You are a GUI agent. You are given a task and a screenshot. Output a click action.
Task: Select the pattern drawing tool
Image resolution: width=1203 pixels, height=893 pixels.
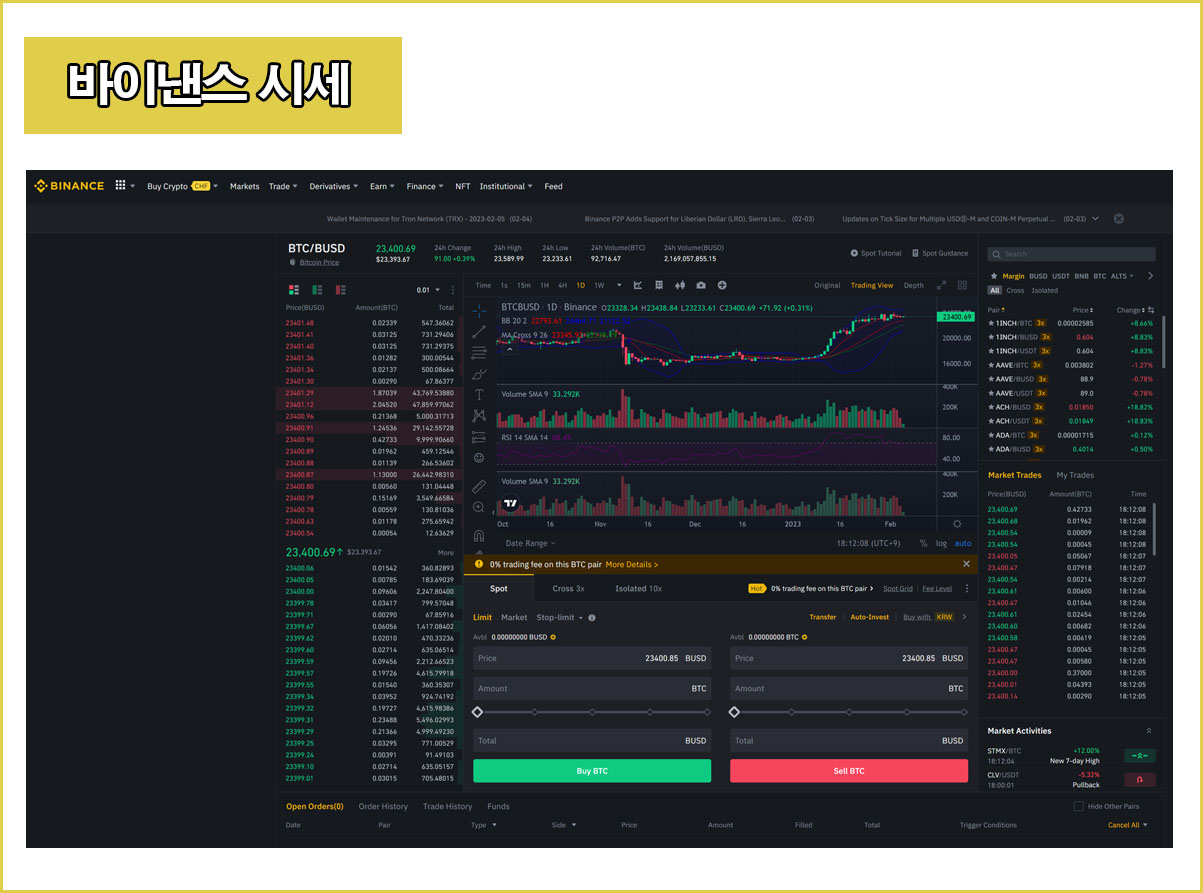tap(479, 415)
